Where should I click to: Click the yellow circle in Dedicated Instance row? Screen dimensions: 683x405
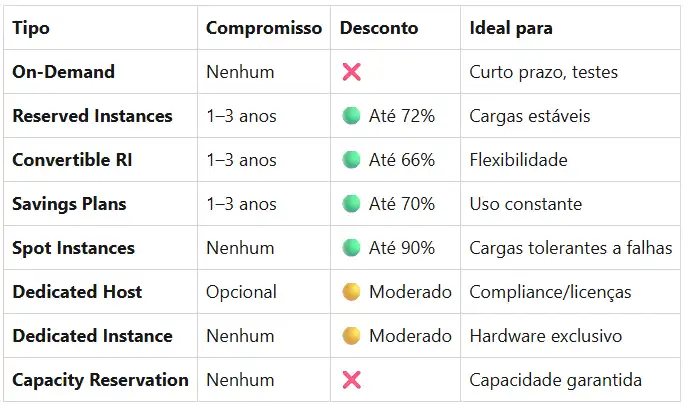point(351,336)
